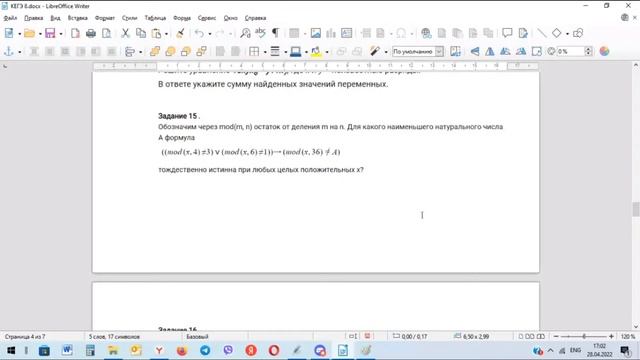Flip the image horizontally

click(490, 51)
